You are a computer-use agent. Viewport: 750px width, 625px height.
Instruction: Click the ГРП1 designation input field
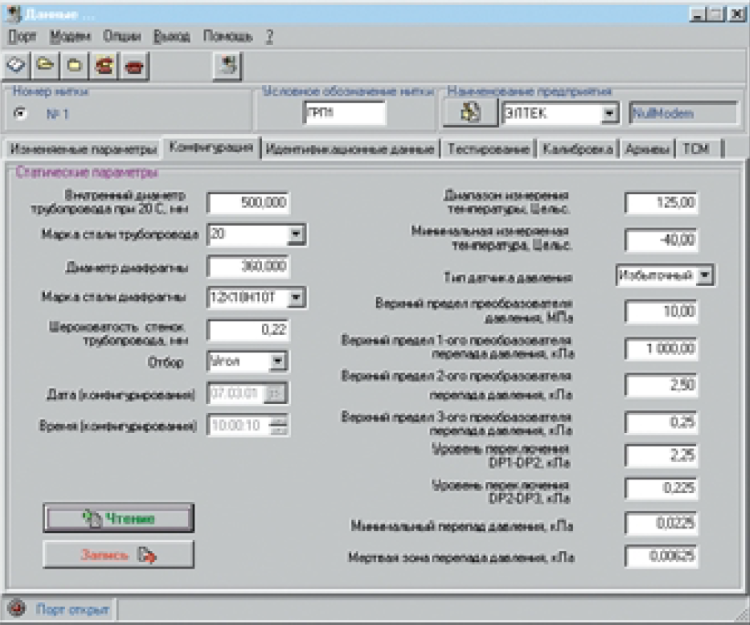coord(344,113)
